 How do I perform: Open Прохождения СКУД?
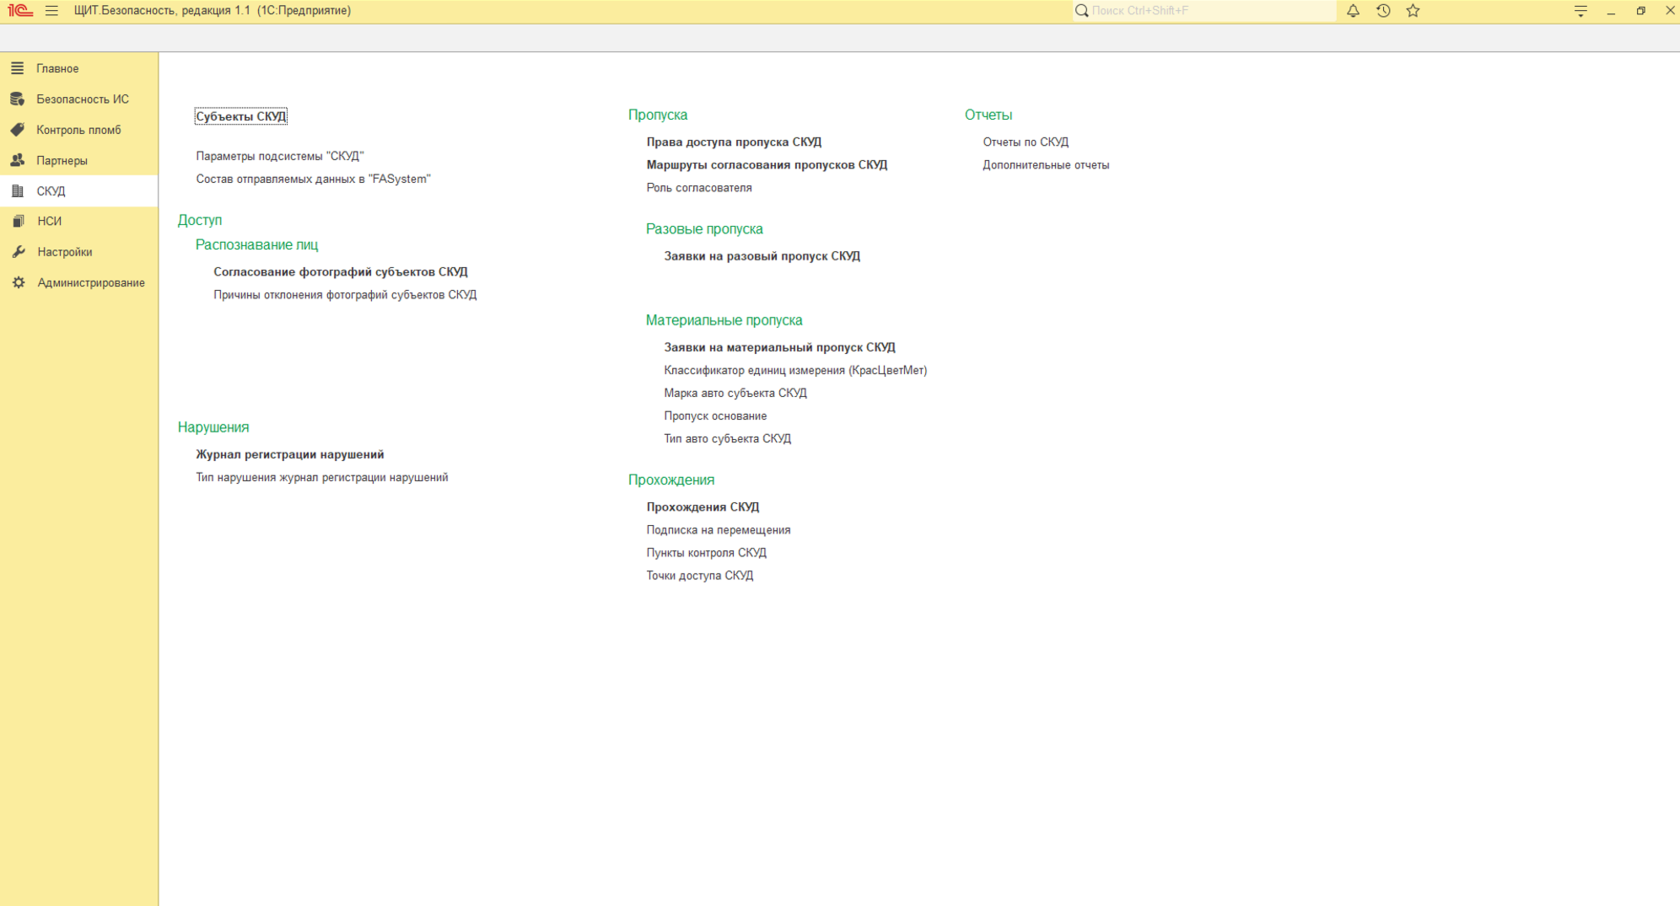[x=702, y=507]
